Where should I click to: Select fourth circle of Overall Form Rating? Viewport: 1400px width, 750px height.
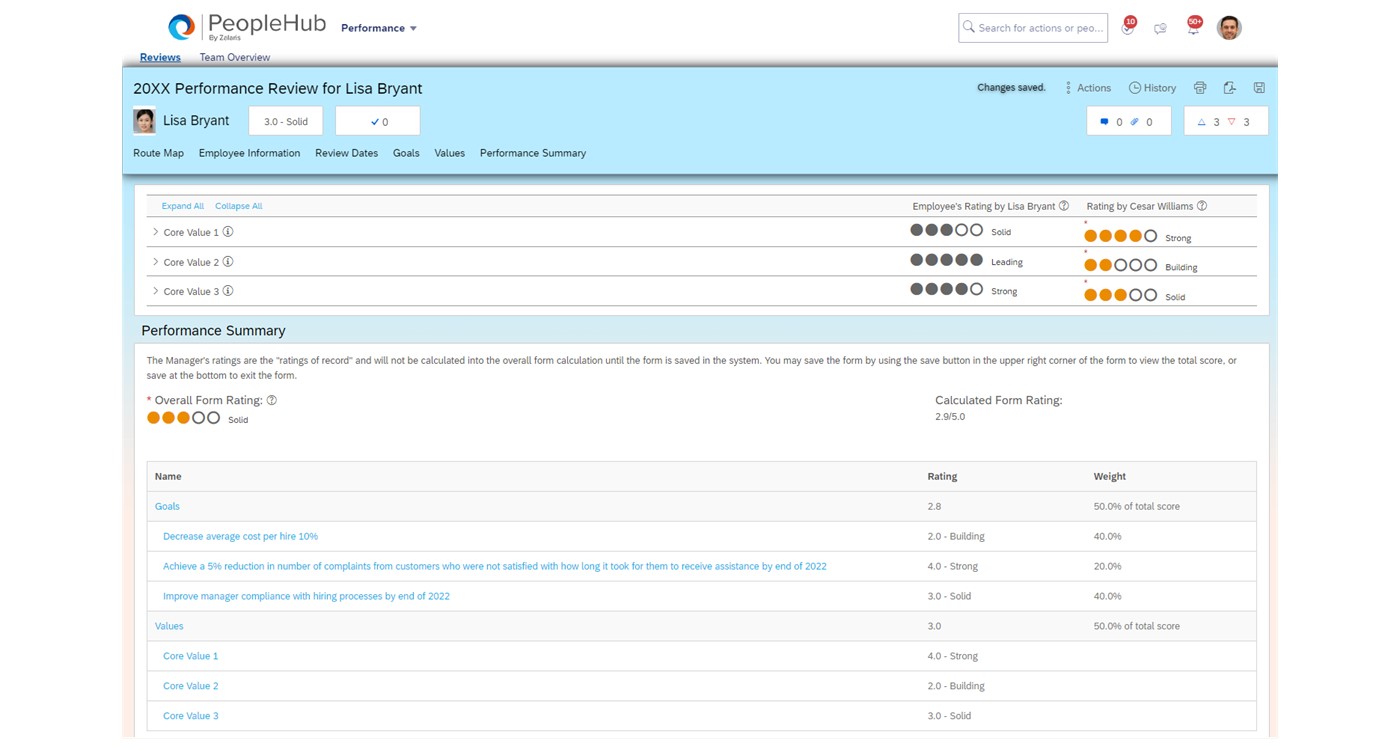(199, 418)
